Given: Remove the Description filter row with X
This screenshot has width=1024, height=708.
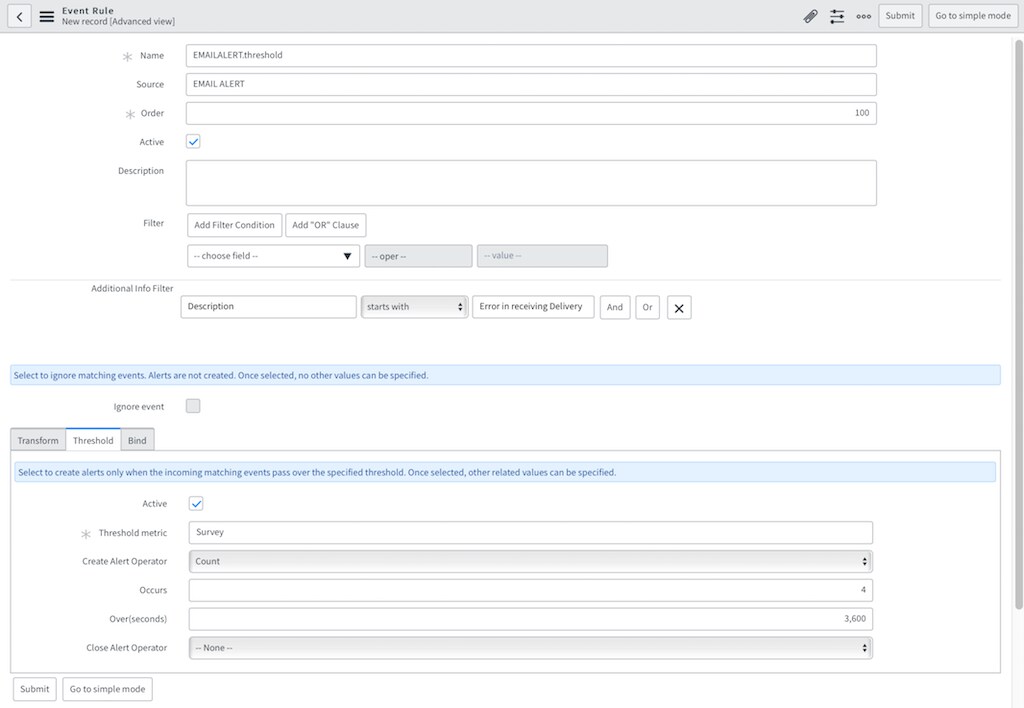Looking at the screenshot, I should pos(679,308).
